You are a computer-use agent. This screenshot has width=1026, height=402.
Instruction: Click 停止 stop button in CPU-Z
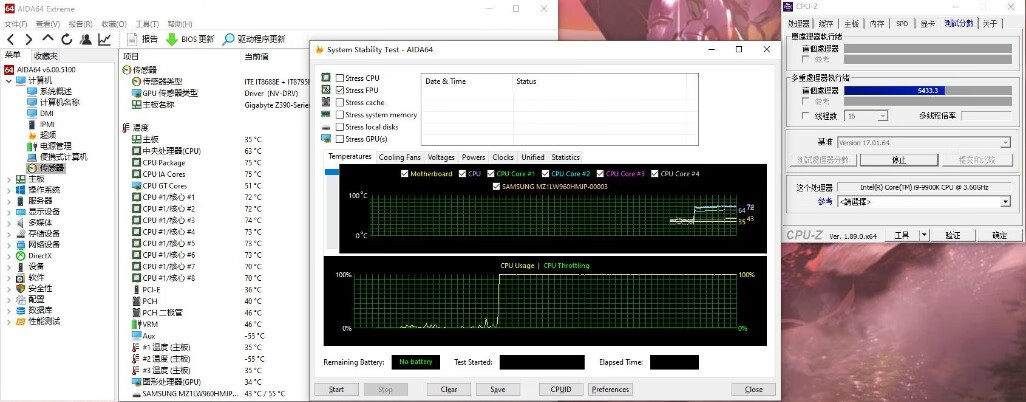[899, 160]
